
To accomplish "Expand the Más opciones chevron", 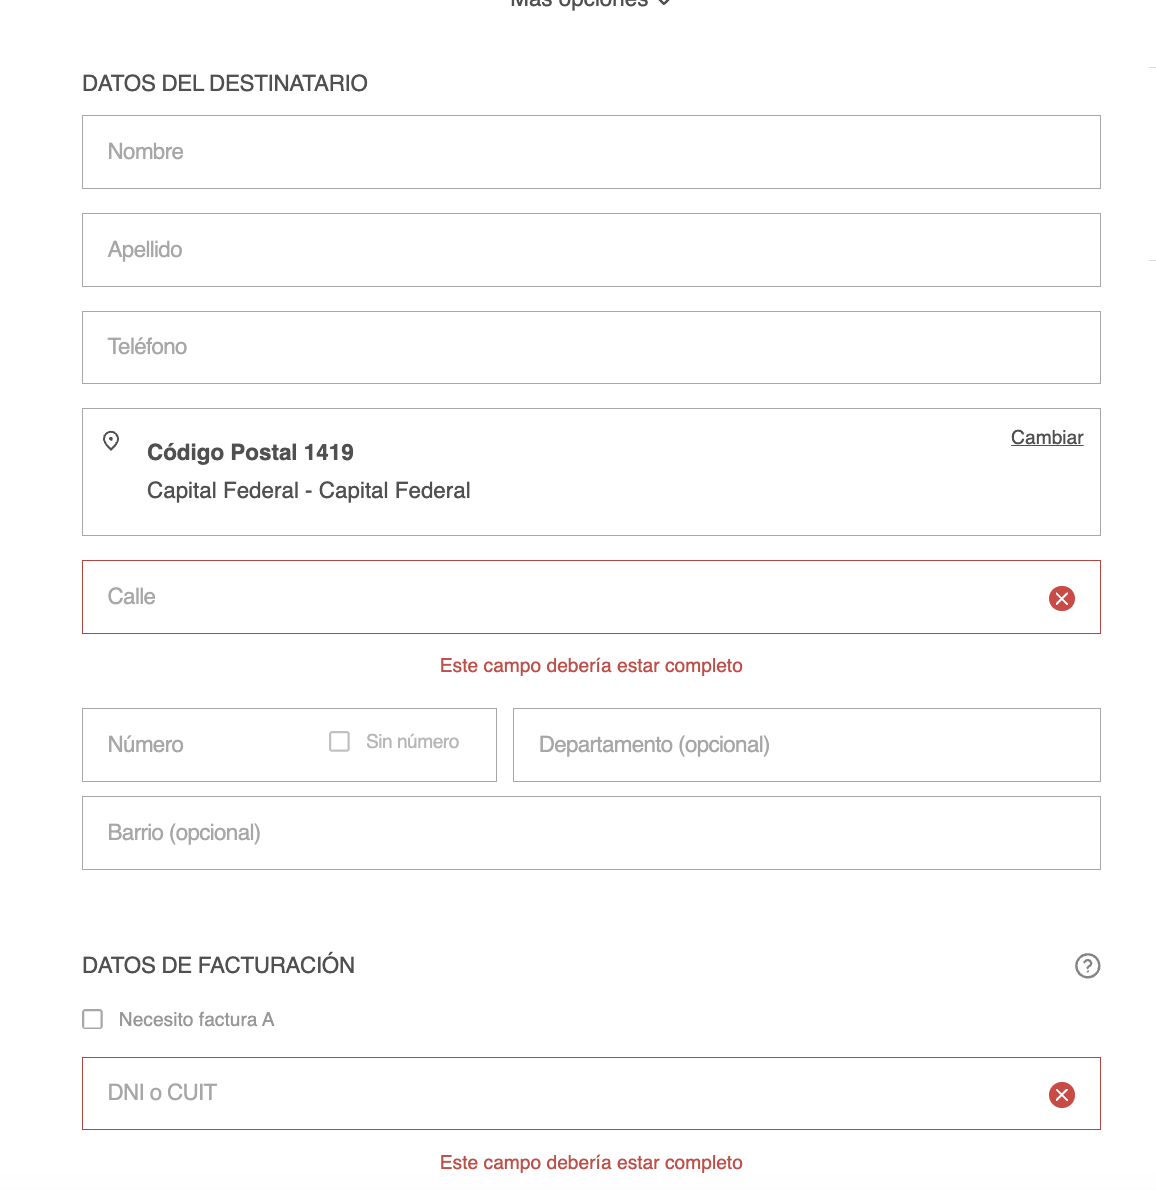I will click(x=664, y=3).
